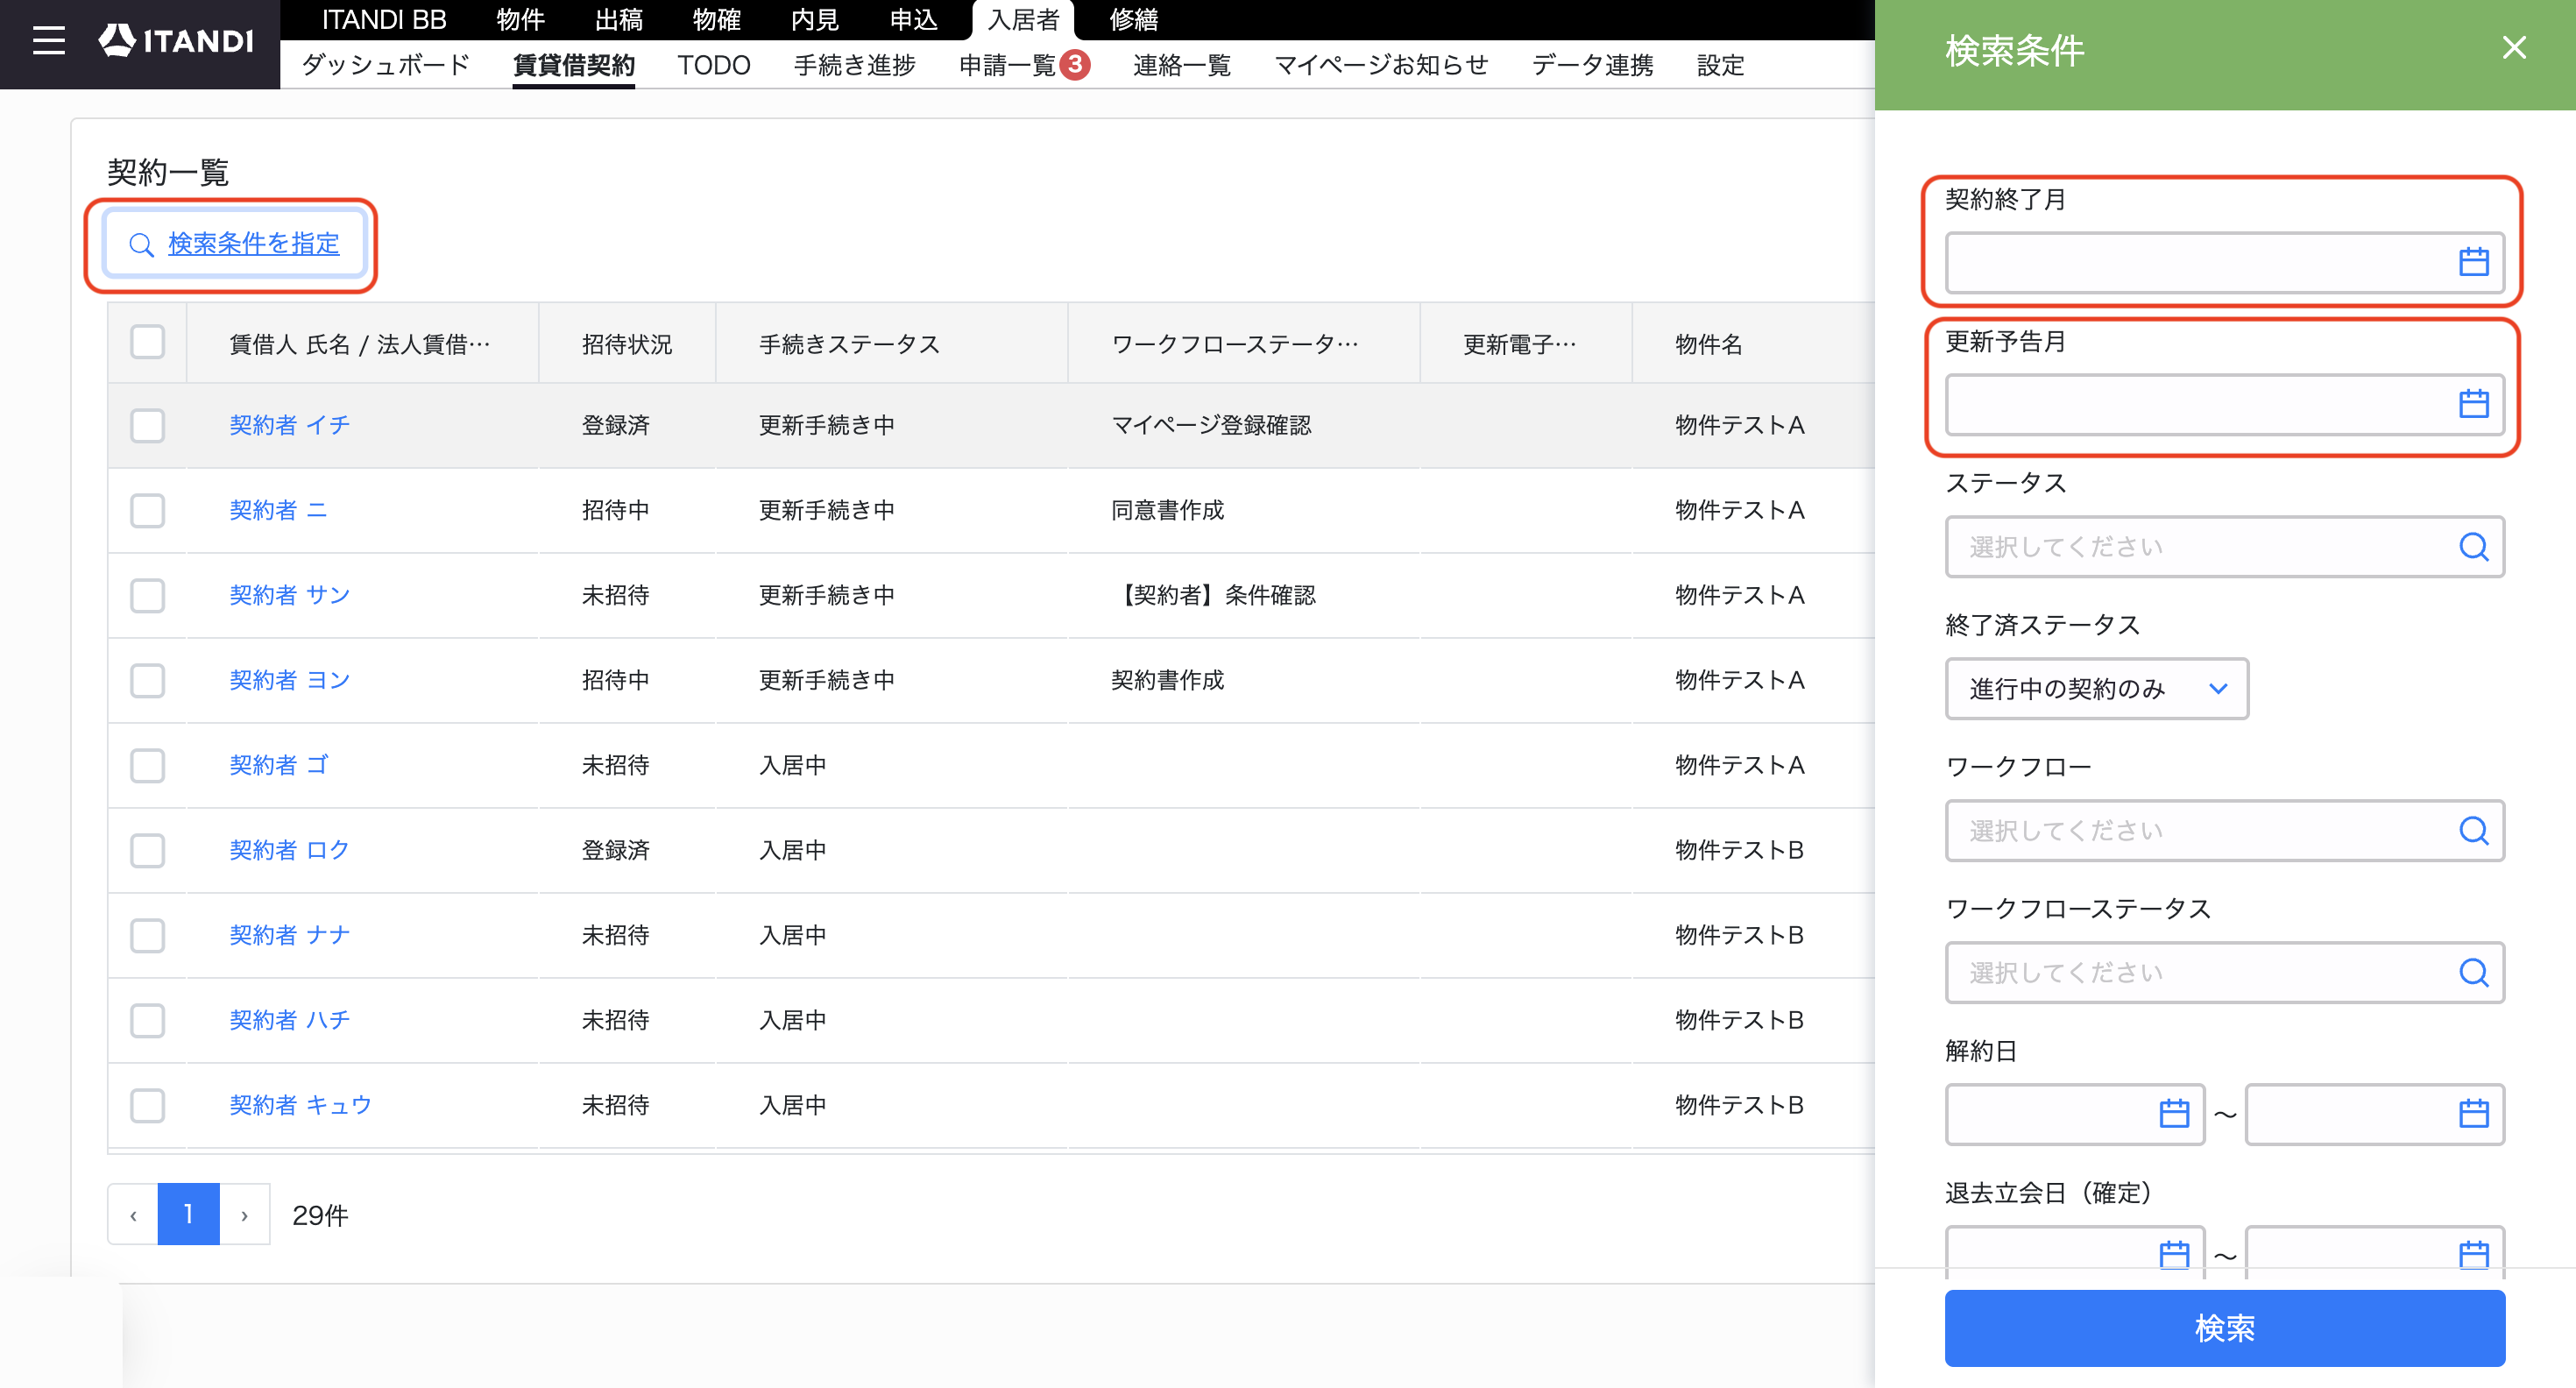Image resolution: width=2576 pixels, height=1388 pixels.
Task: Open 契約者 イチ contract link
Action: pyautogui.click(x=289, y=425)
